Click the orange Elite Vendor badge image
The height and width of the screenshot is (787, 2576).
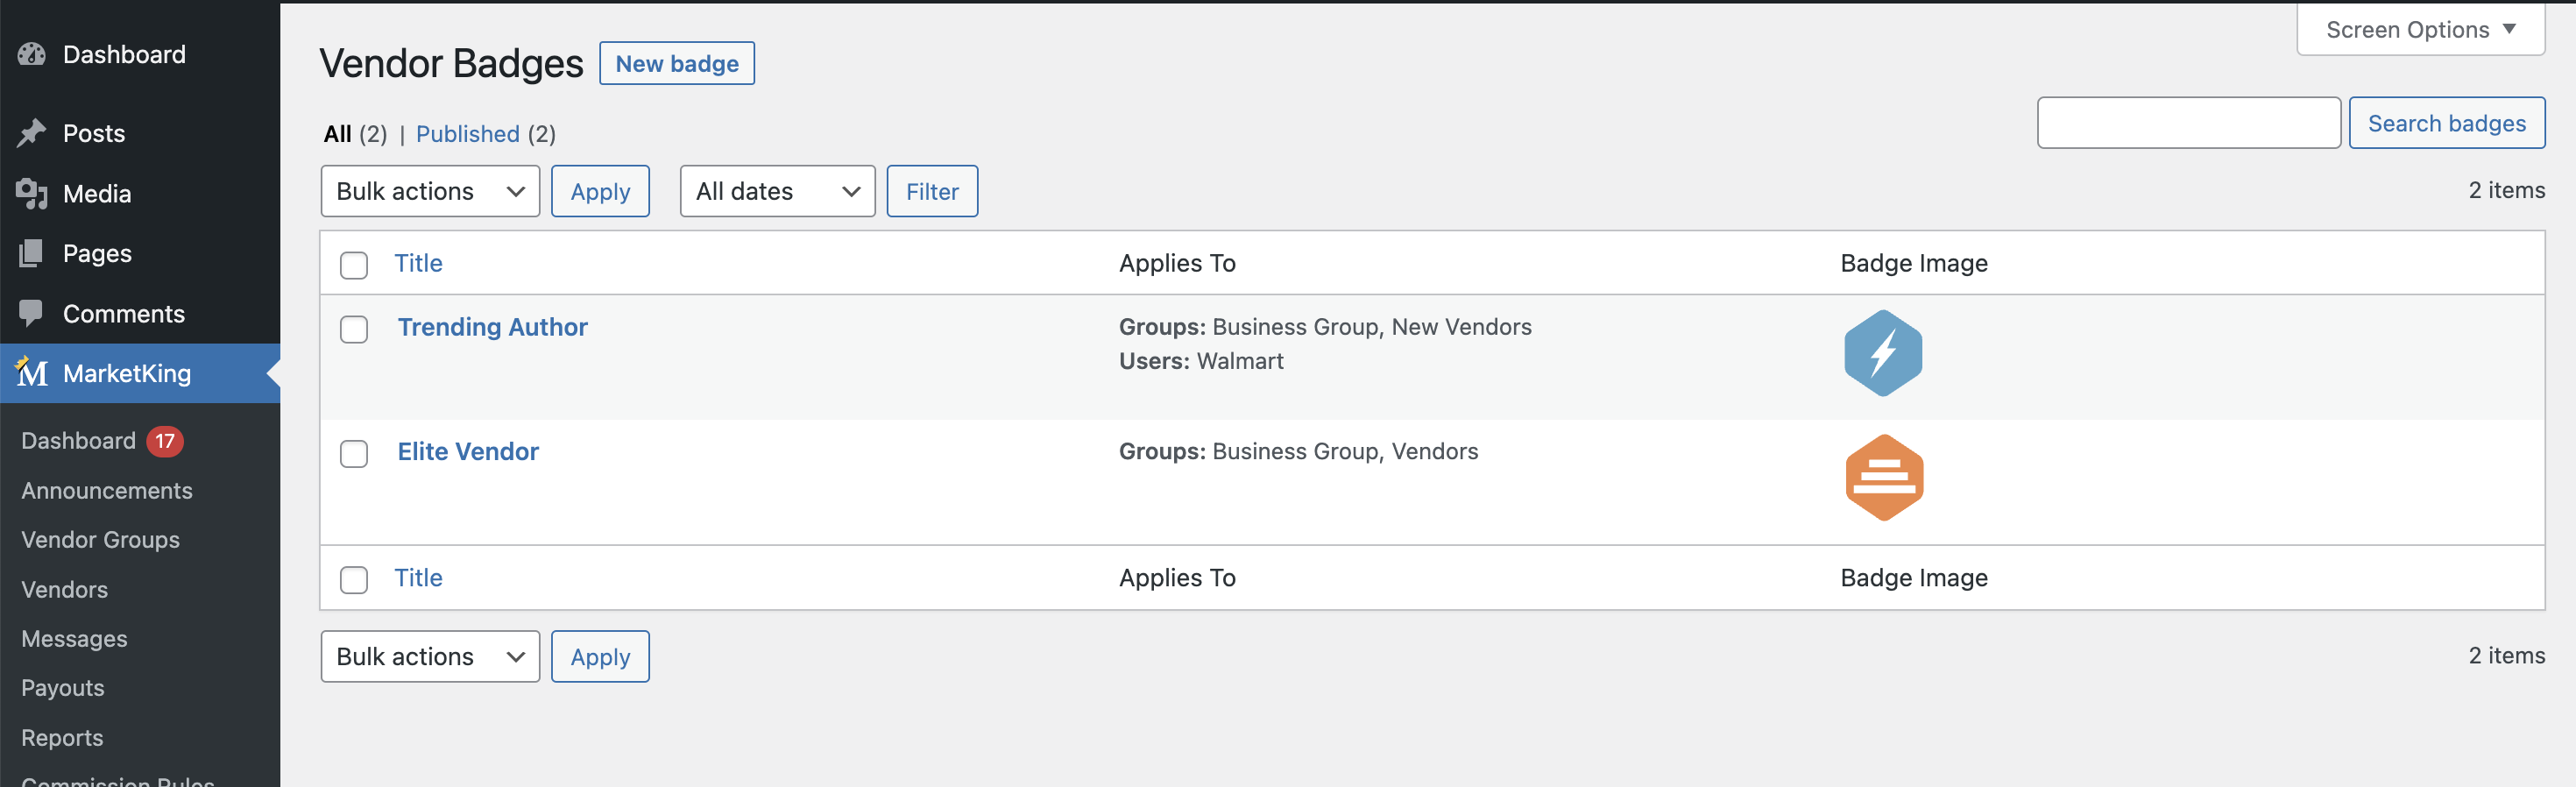click(1883, 478)
